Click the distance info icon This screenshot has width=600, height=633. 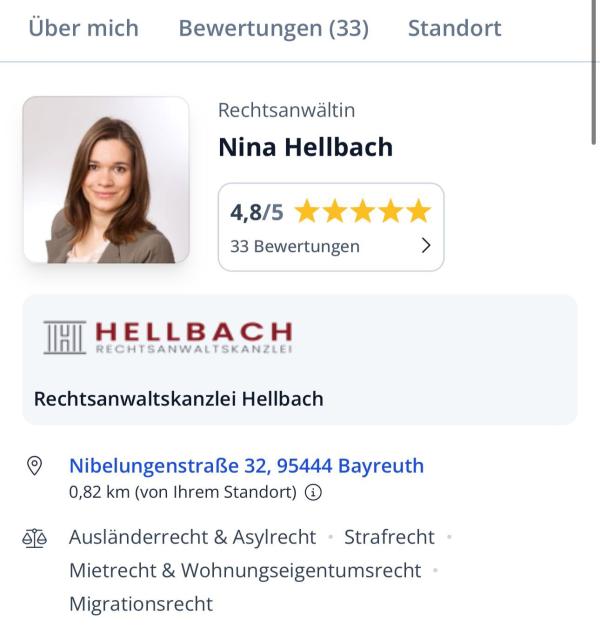tap(313, 492)
